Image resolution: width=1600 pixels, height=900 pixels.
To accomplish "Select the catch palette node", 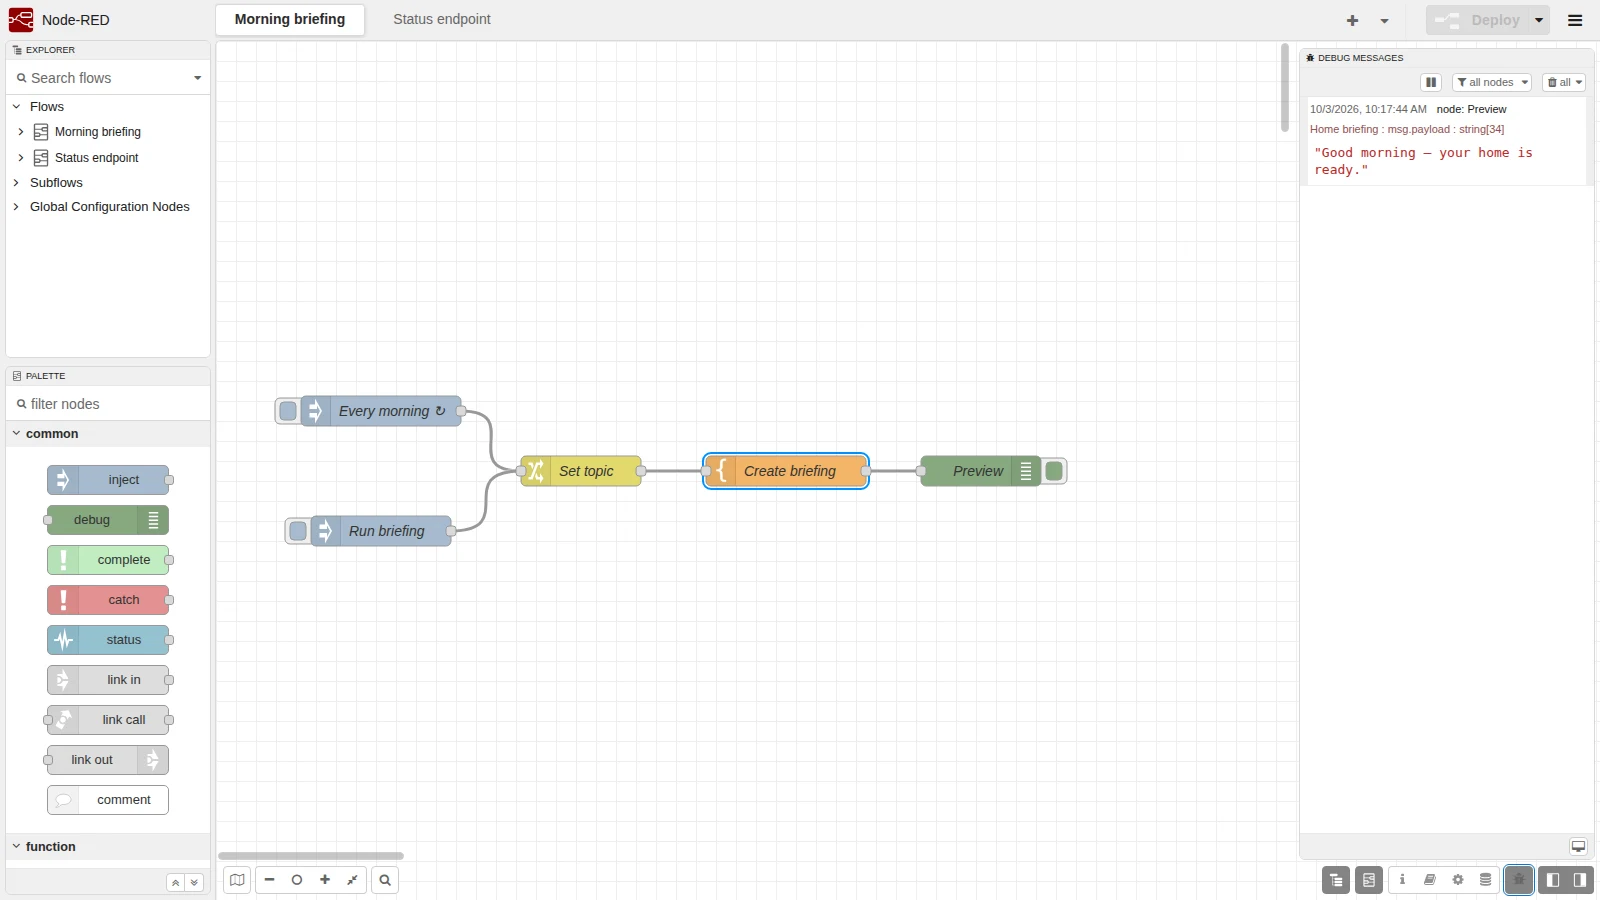I will 108,600.
